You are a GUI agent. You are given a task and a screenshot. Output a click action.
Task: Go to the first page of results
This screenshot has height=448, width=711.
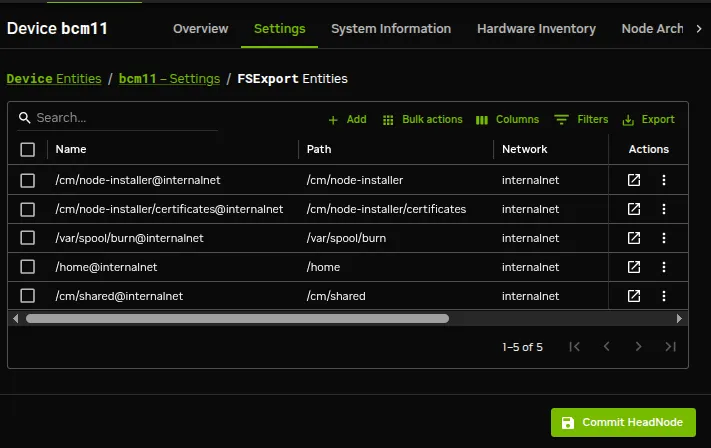[575, 347]
